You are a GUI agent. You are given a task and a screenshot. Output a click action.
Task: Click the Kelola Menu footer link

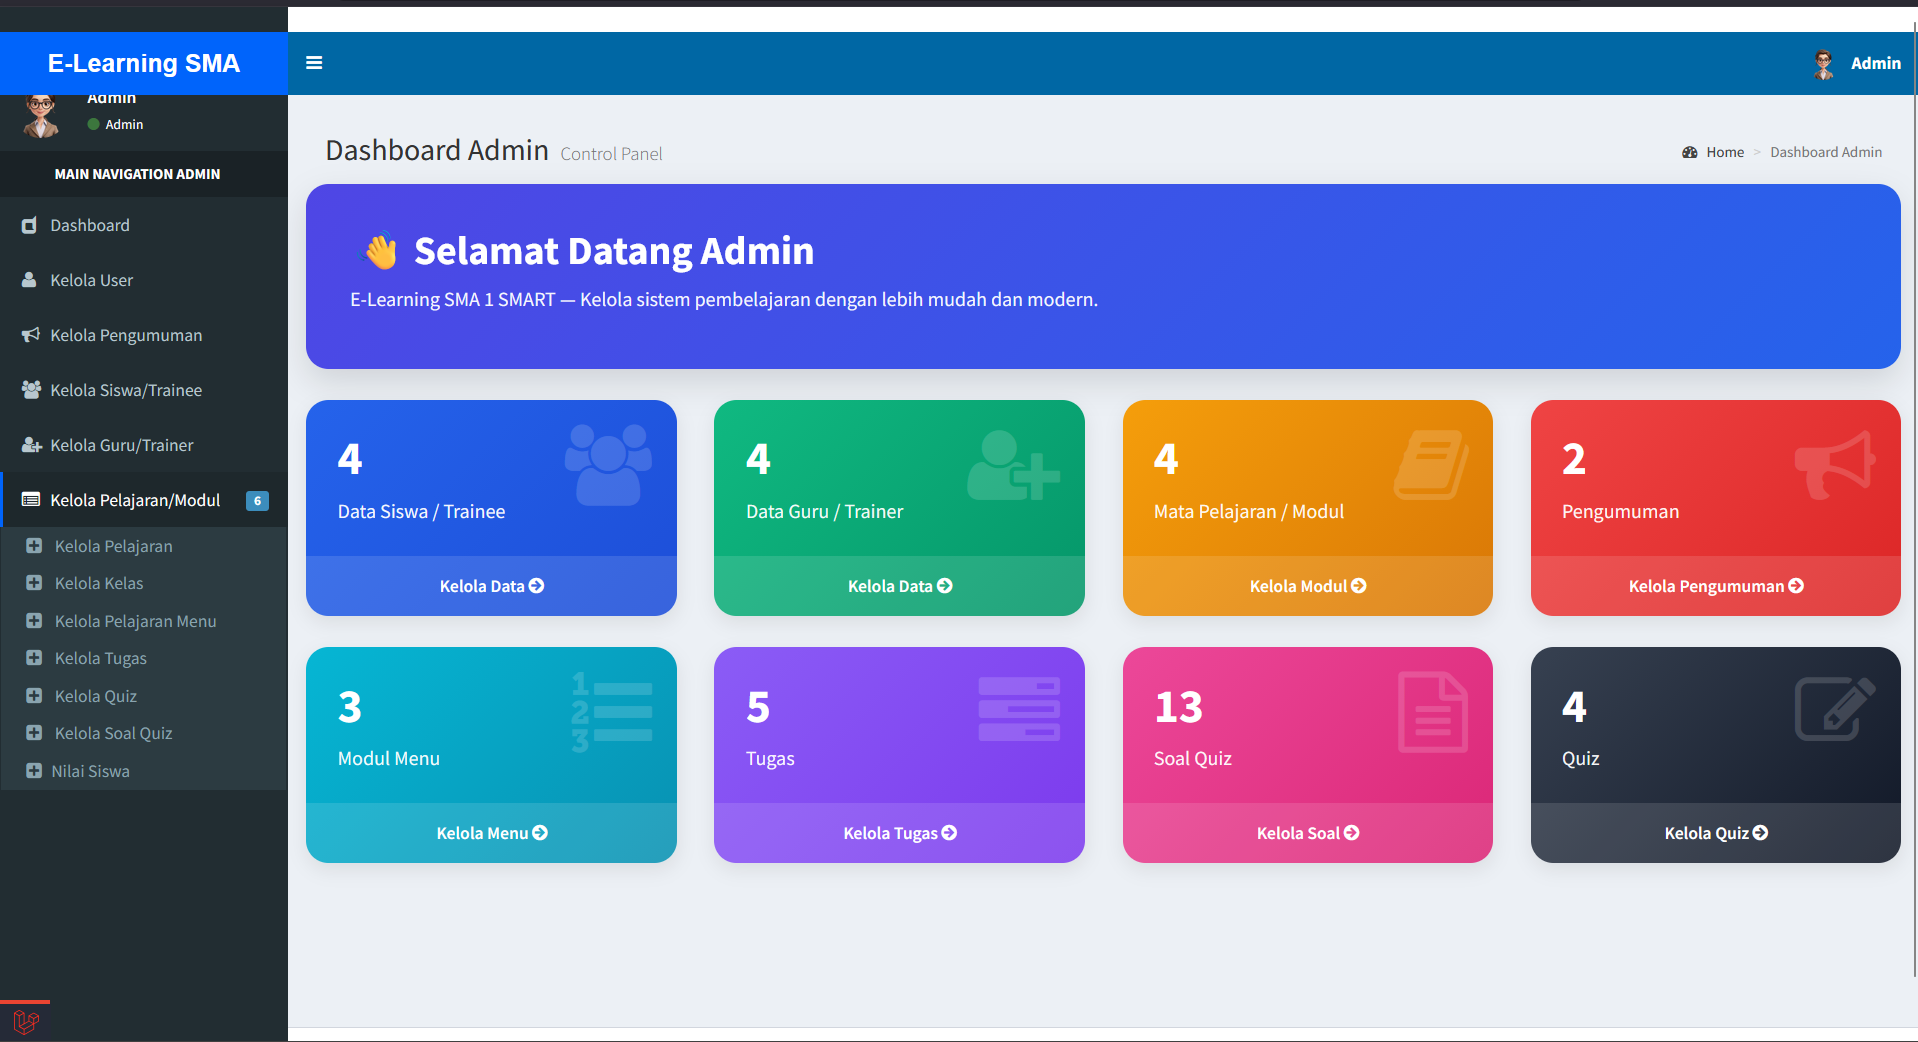492,833
